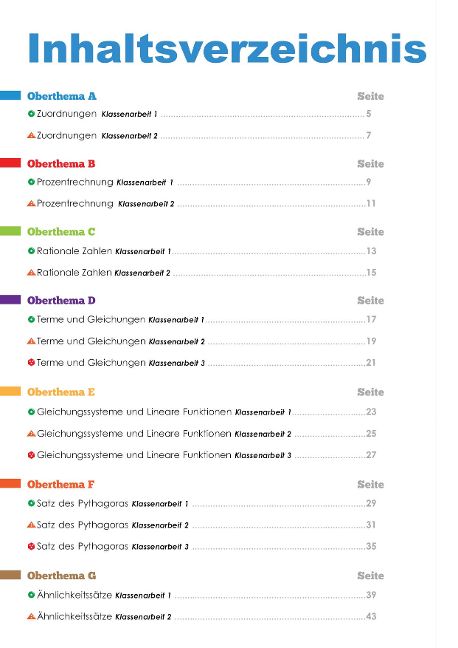Image resolution: width=458 pixels, height=648 pixels.
Task: Click the red icon beside Gleichungssysteme Klassenarbeit 3
Action: (x=31, y=455)
